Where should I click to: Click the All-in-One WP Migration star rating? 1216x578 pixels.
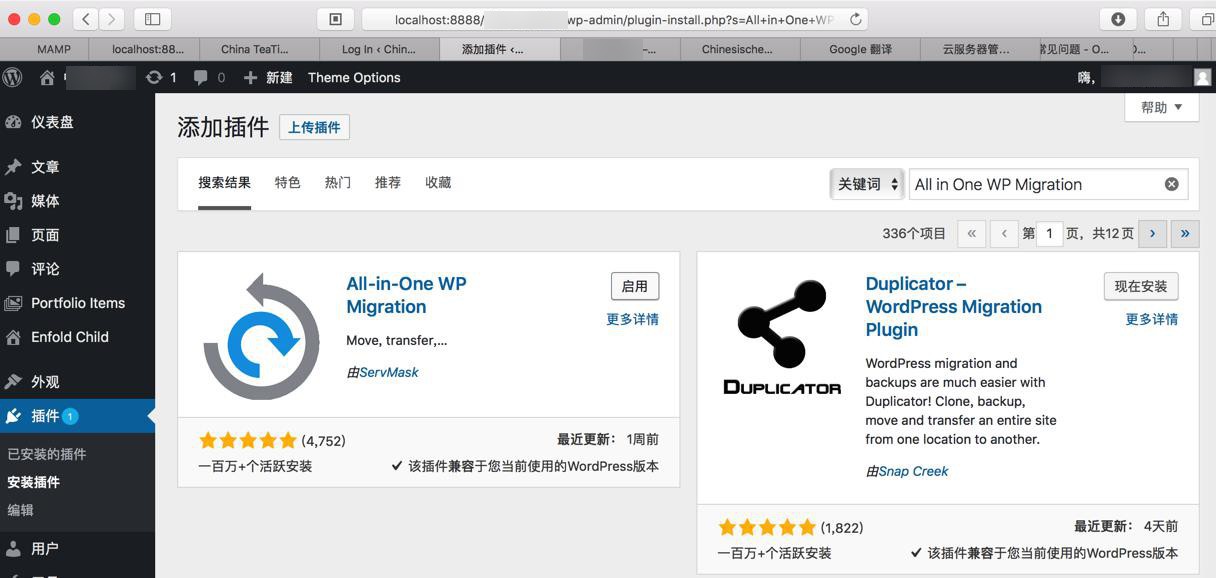[248, 440]
